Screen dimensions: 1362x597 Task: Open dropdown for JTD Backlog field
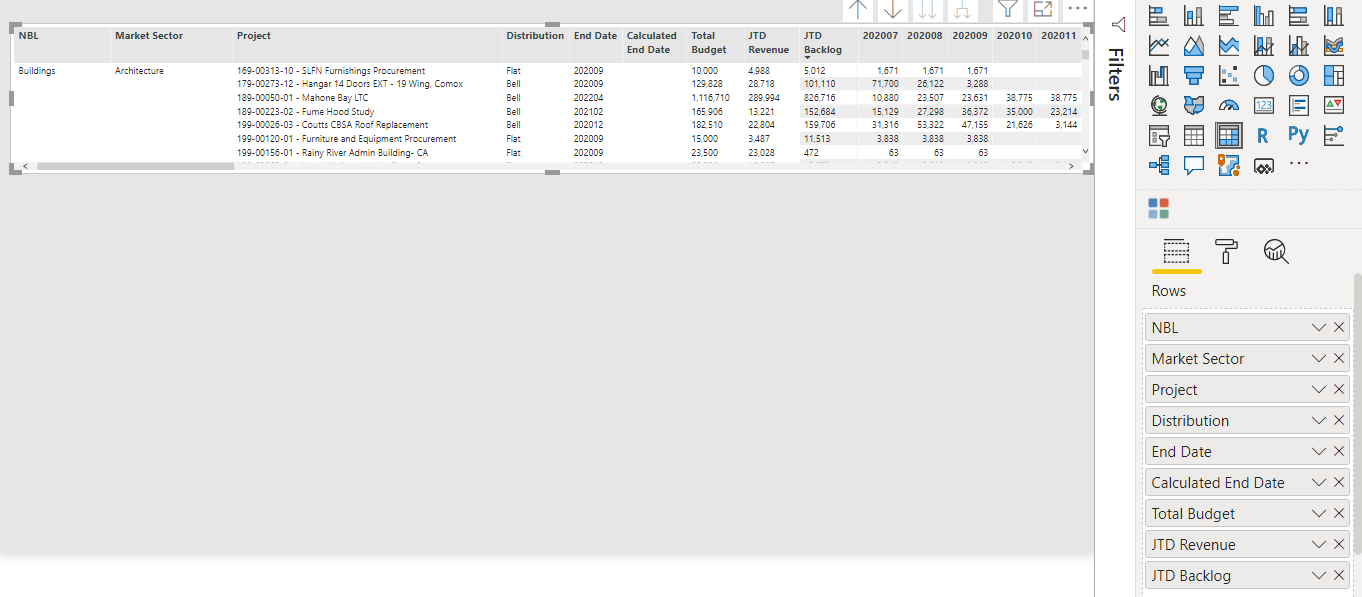click(x=1319, y=576)
